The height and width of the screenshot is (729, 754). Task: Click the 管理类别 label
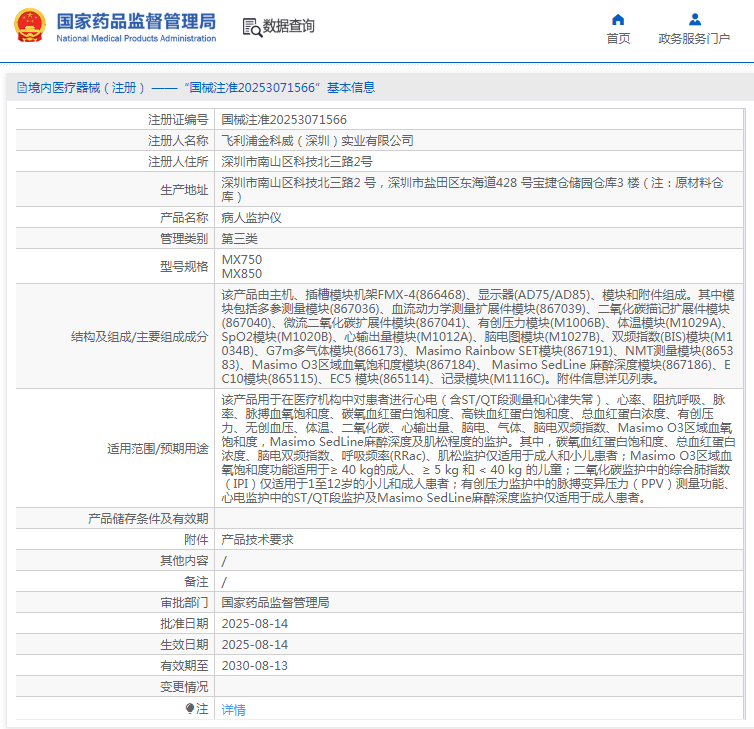coord(184,239)
